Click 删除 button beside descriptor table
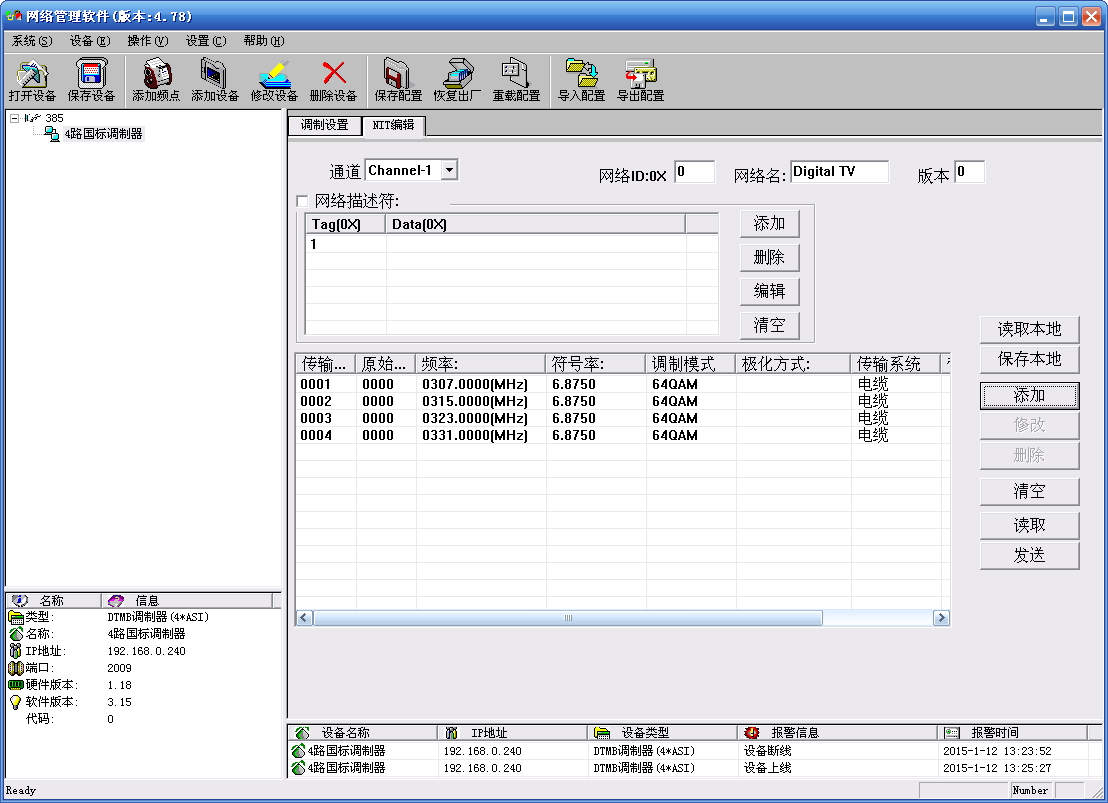 (770, 257)
